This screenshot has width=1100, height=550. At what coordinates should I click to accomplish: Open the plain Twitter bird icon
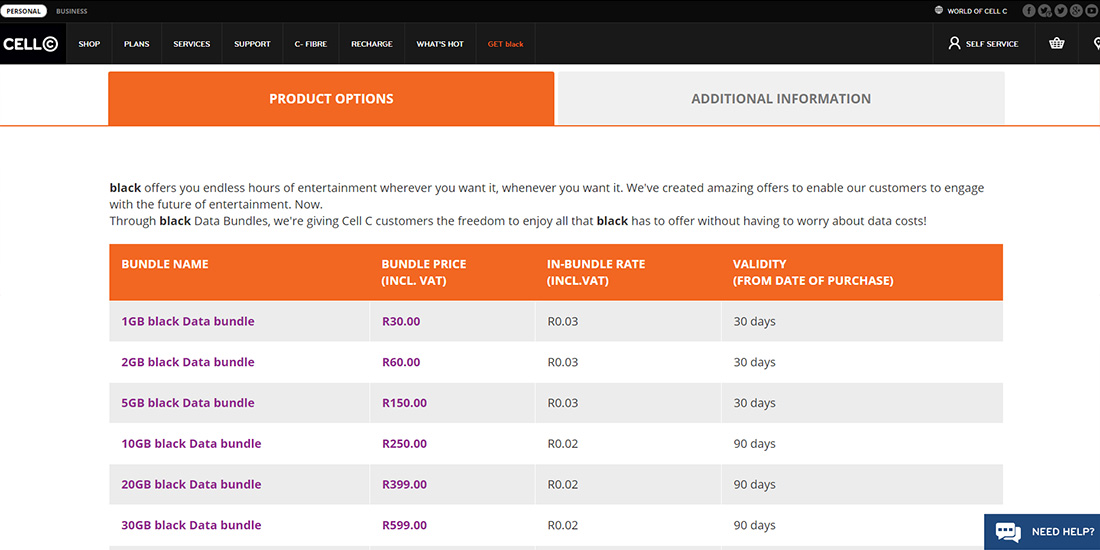click(1061, 11)
